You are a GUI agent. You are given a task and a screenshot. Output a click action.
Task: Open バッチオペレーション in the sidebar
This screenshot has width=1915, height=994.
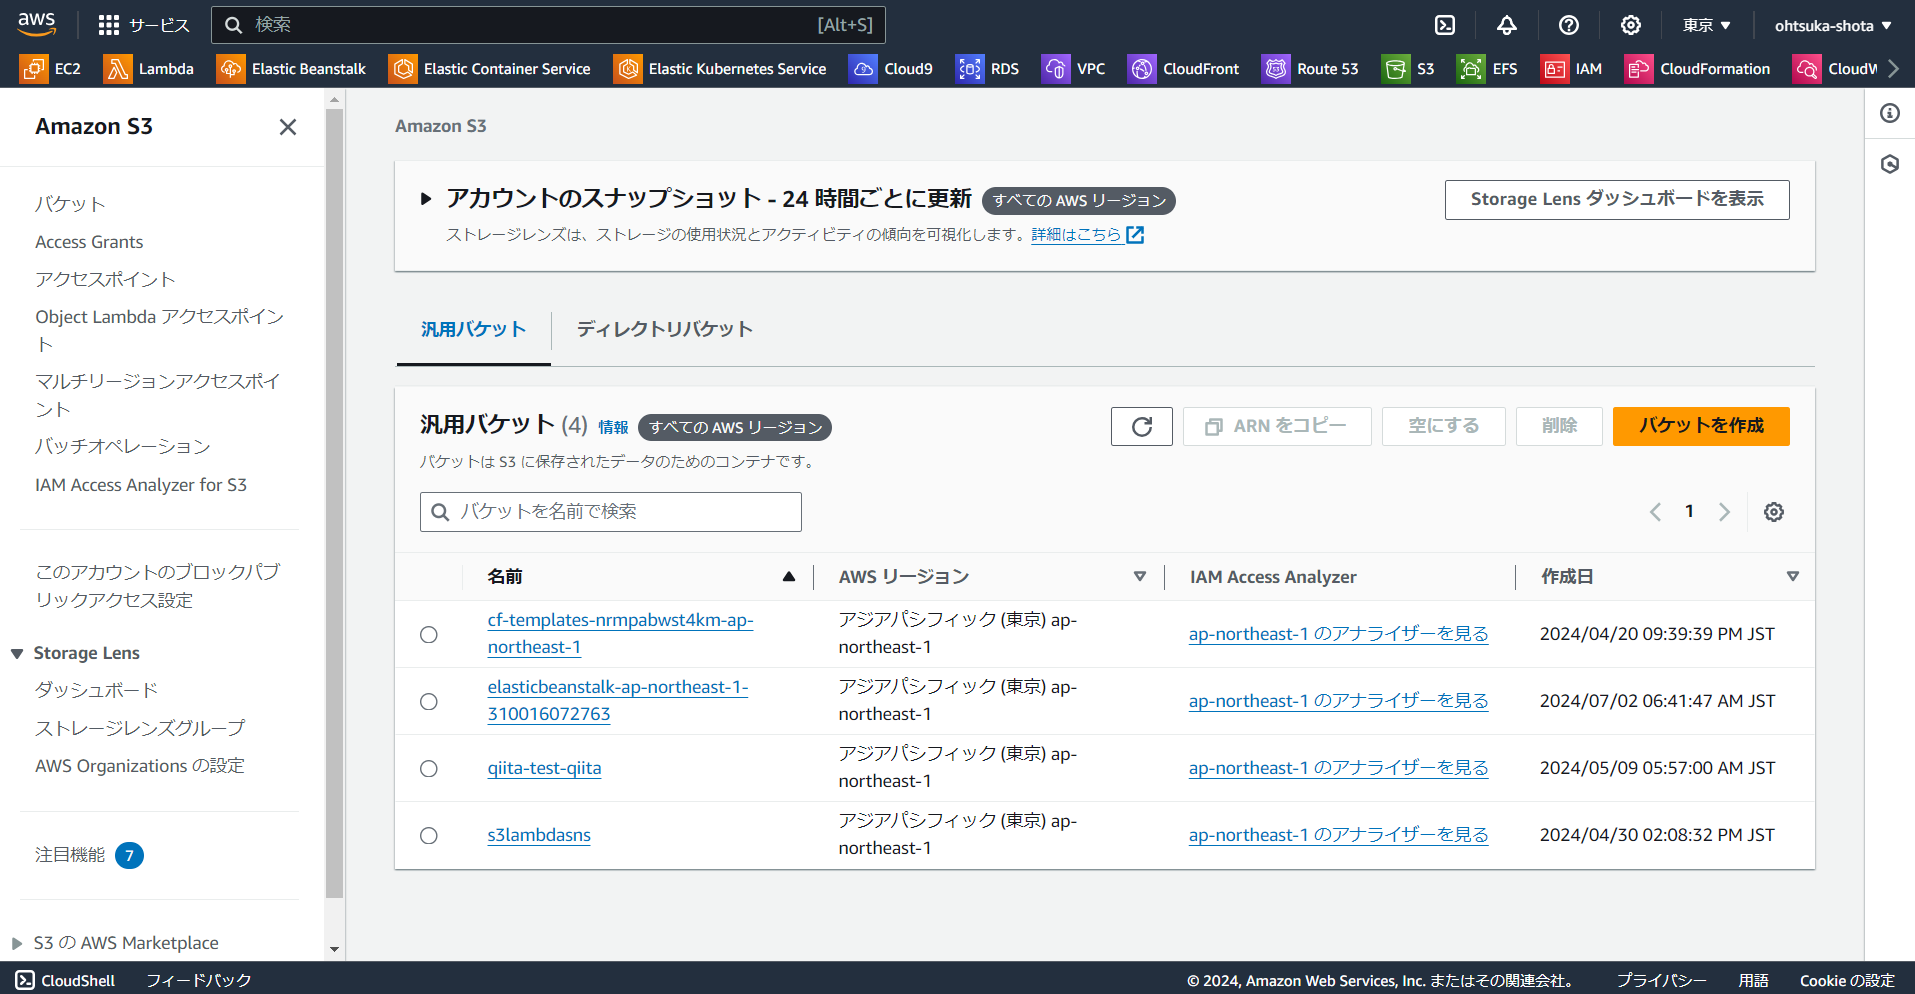[x=123, y=447]
